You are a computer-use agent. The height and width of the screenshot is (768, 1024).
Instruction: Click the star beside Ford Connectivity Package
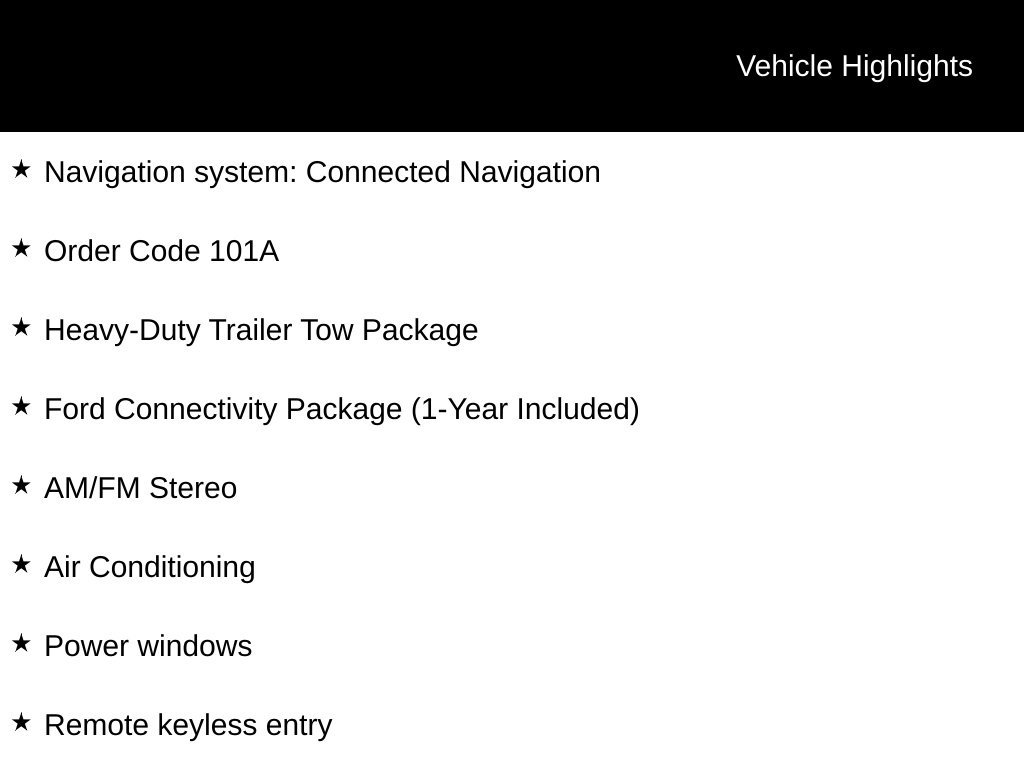point(21,407)
